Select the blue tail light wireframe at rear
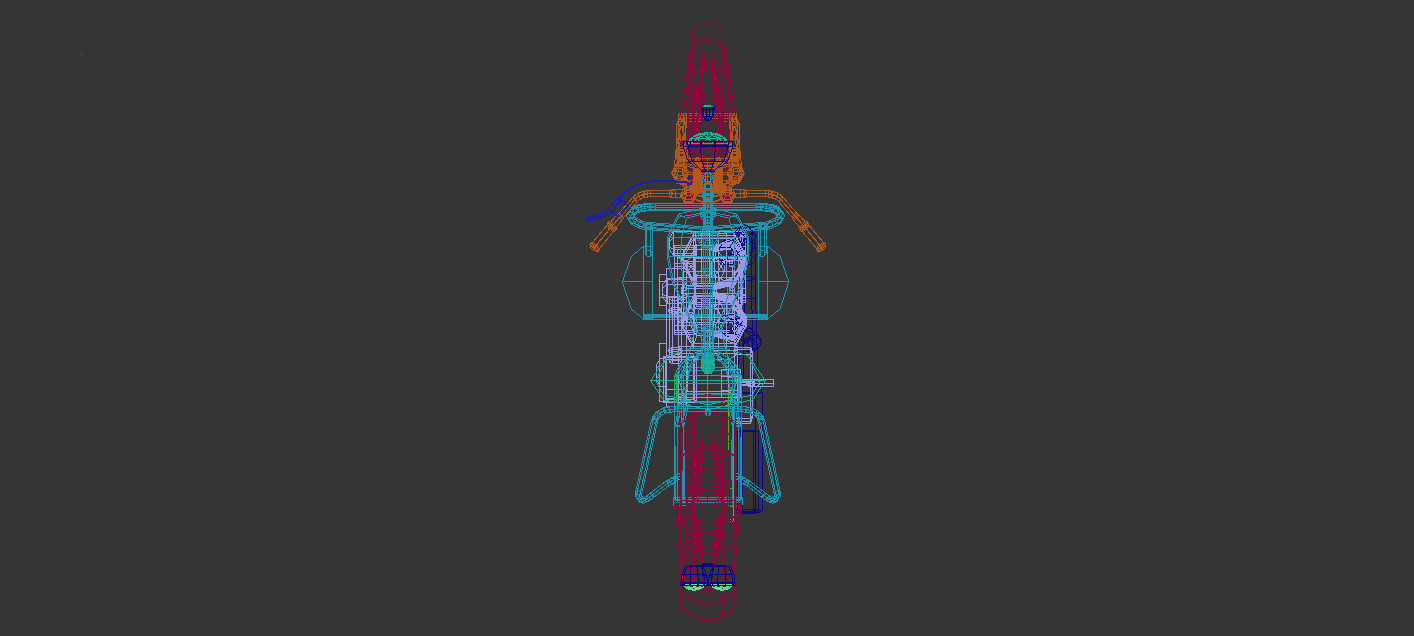 click(707, 576)
